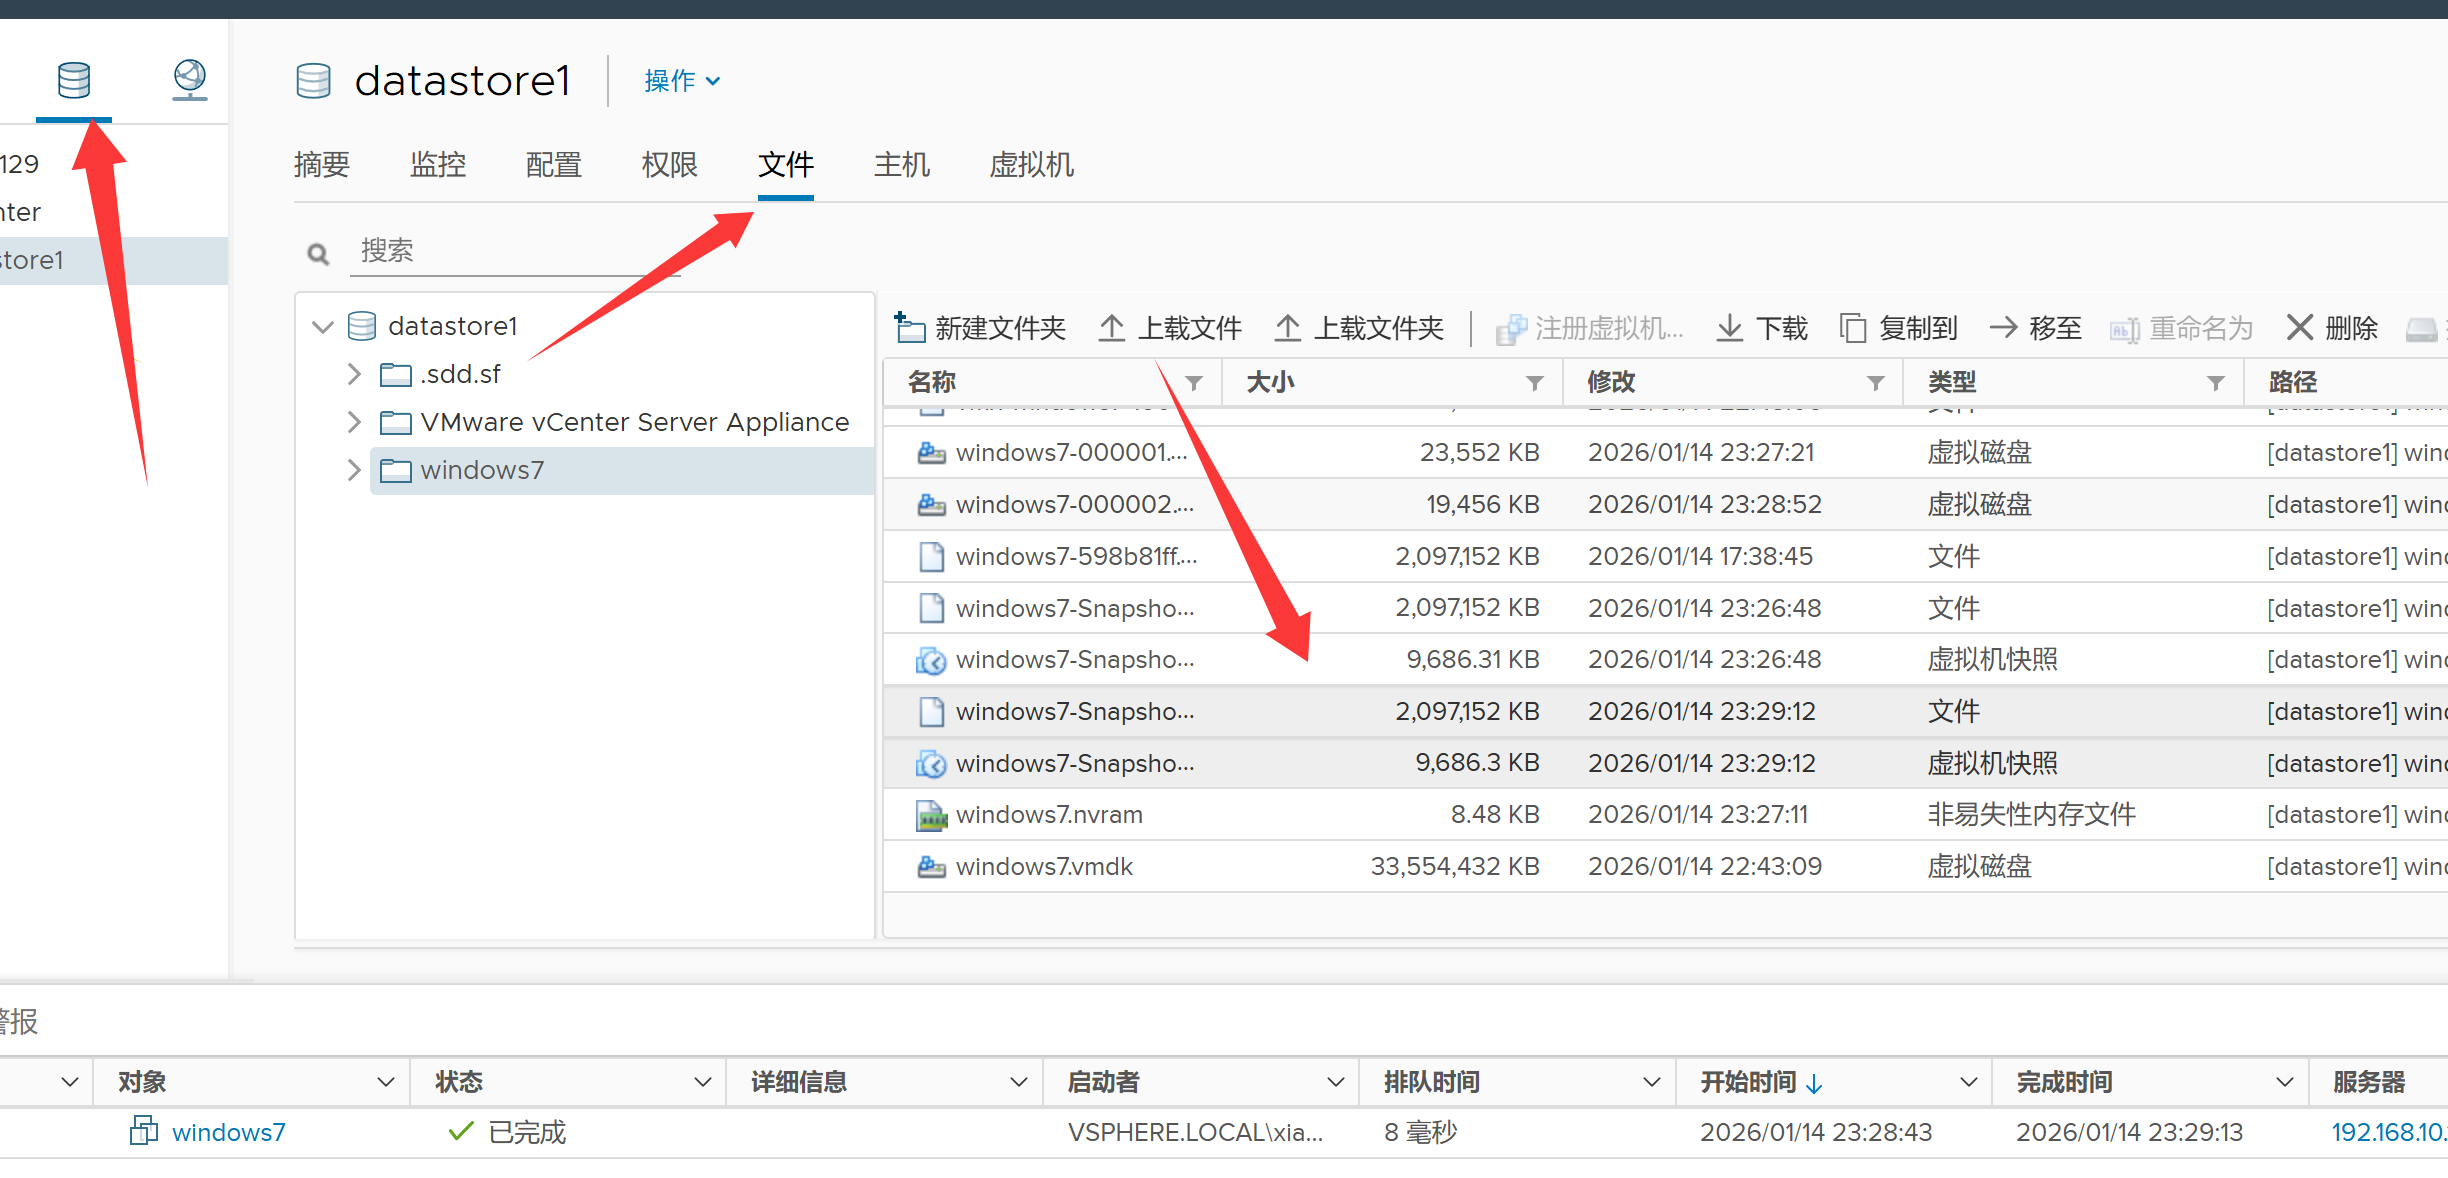Click the windows7 link in tasks list
Screen dimensions: 2448x1178
pyautogui.click(x=228, y=1132)
